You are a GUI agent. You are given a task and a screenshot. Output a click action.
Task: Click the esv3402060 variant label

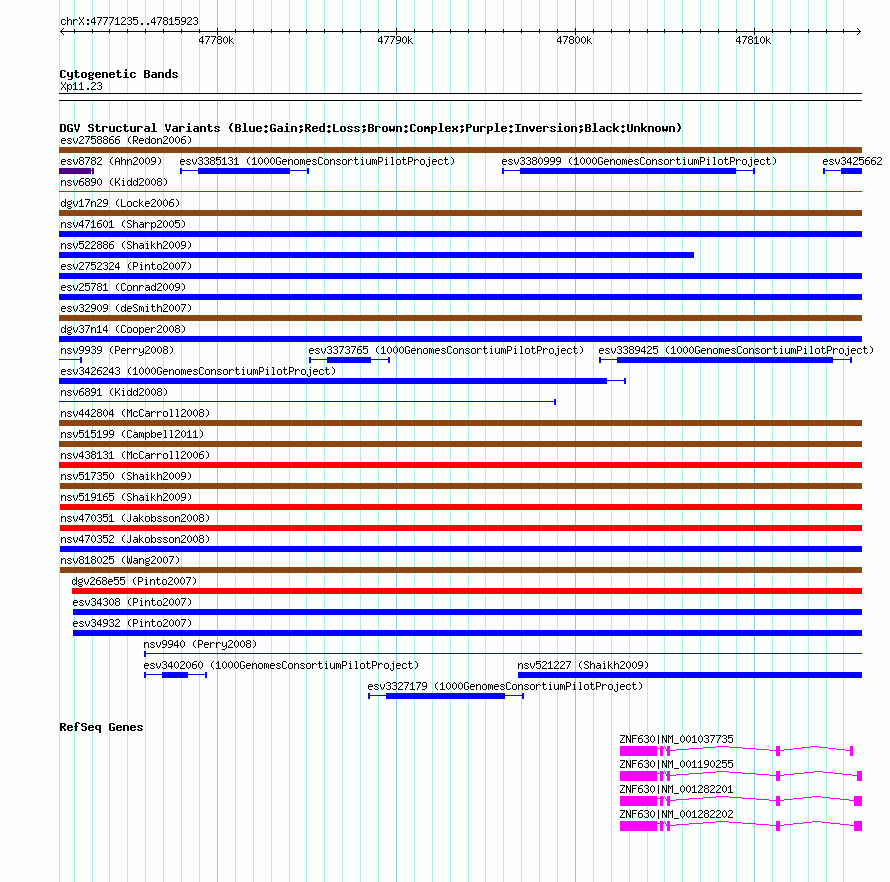[x=281, y=665]
